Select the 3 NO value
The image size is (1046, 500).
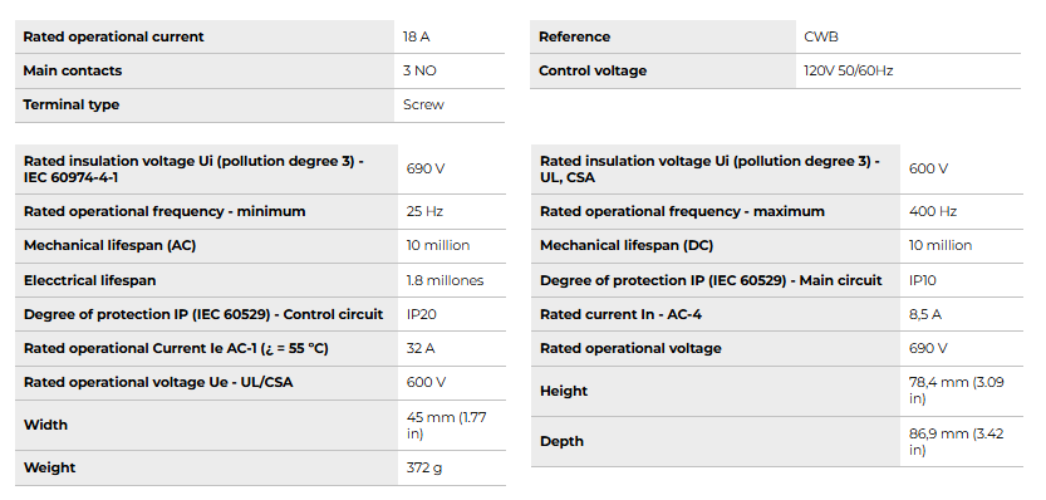[x=420, y=71]
